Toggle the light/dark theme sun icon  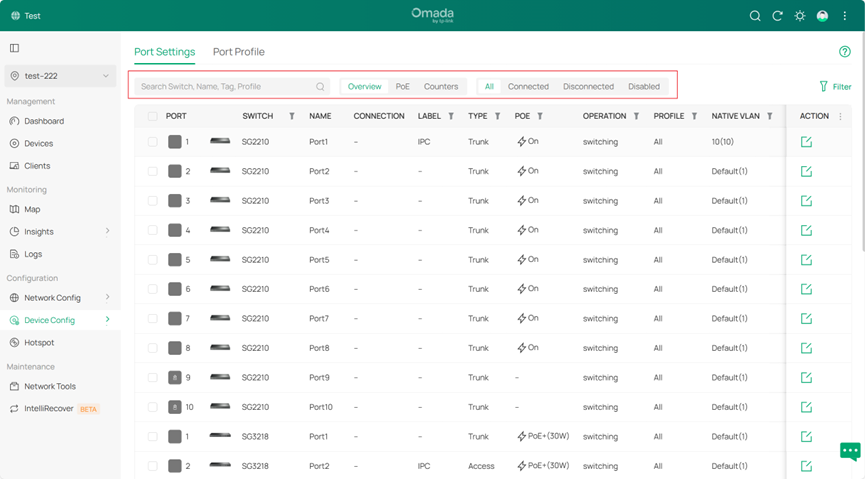799,16
